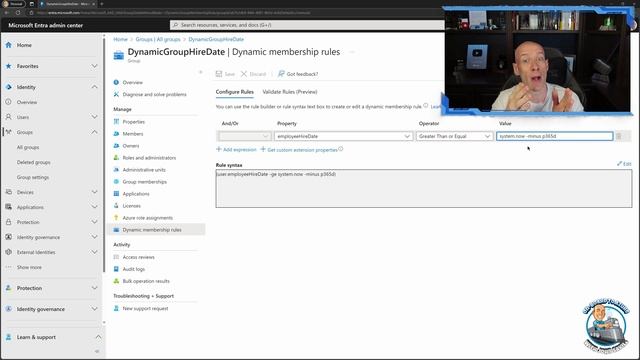This screenshot has height=360, width=640.
Task: Switch to the Configure Rules tab
Action: pyautogui.click(x=235, y=92)
